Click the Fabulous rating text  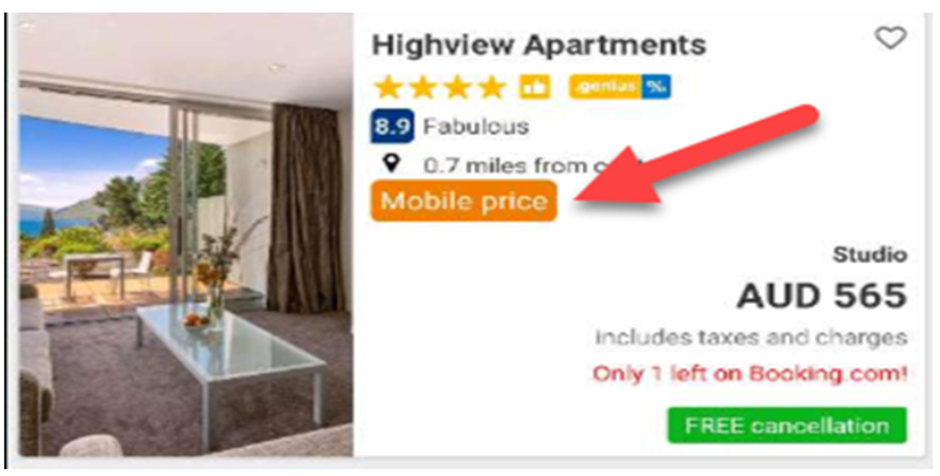point(476,126)
